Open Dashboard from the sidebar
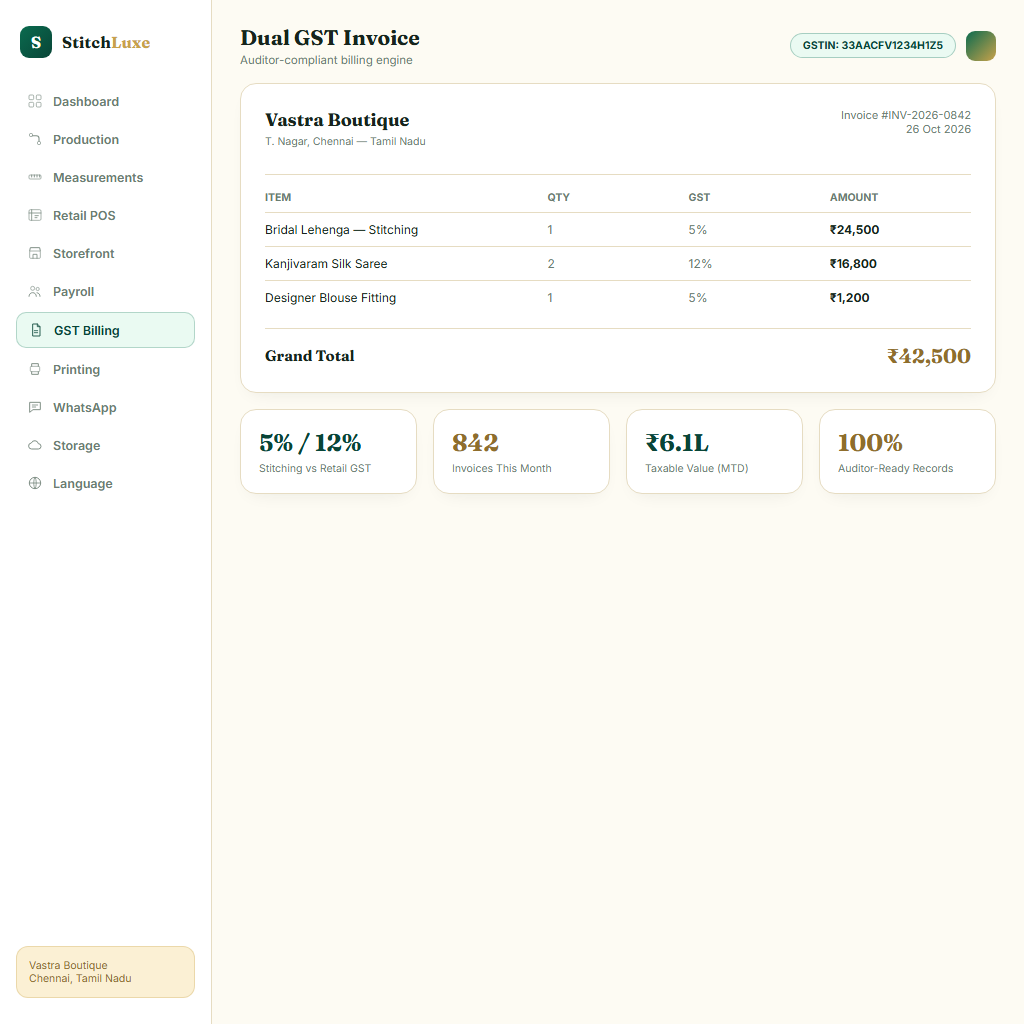This screenshot has height=1024, width=1024. coord(105,101)
